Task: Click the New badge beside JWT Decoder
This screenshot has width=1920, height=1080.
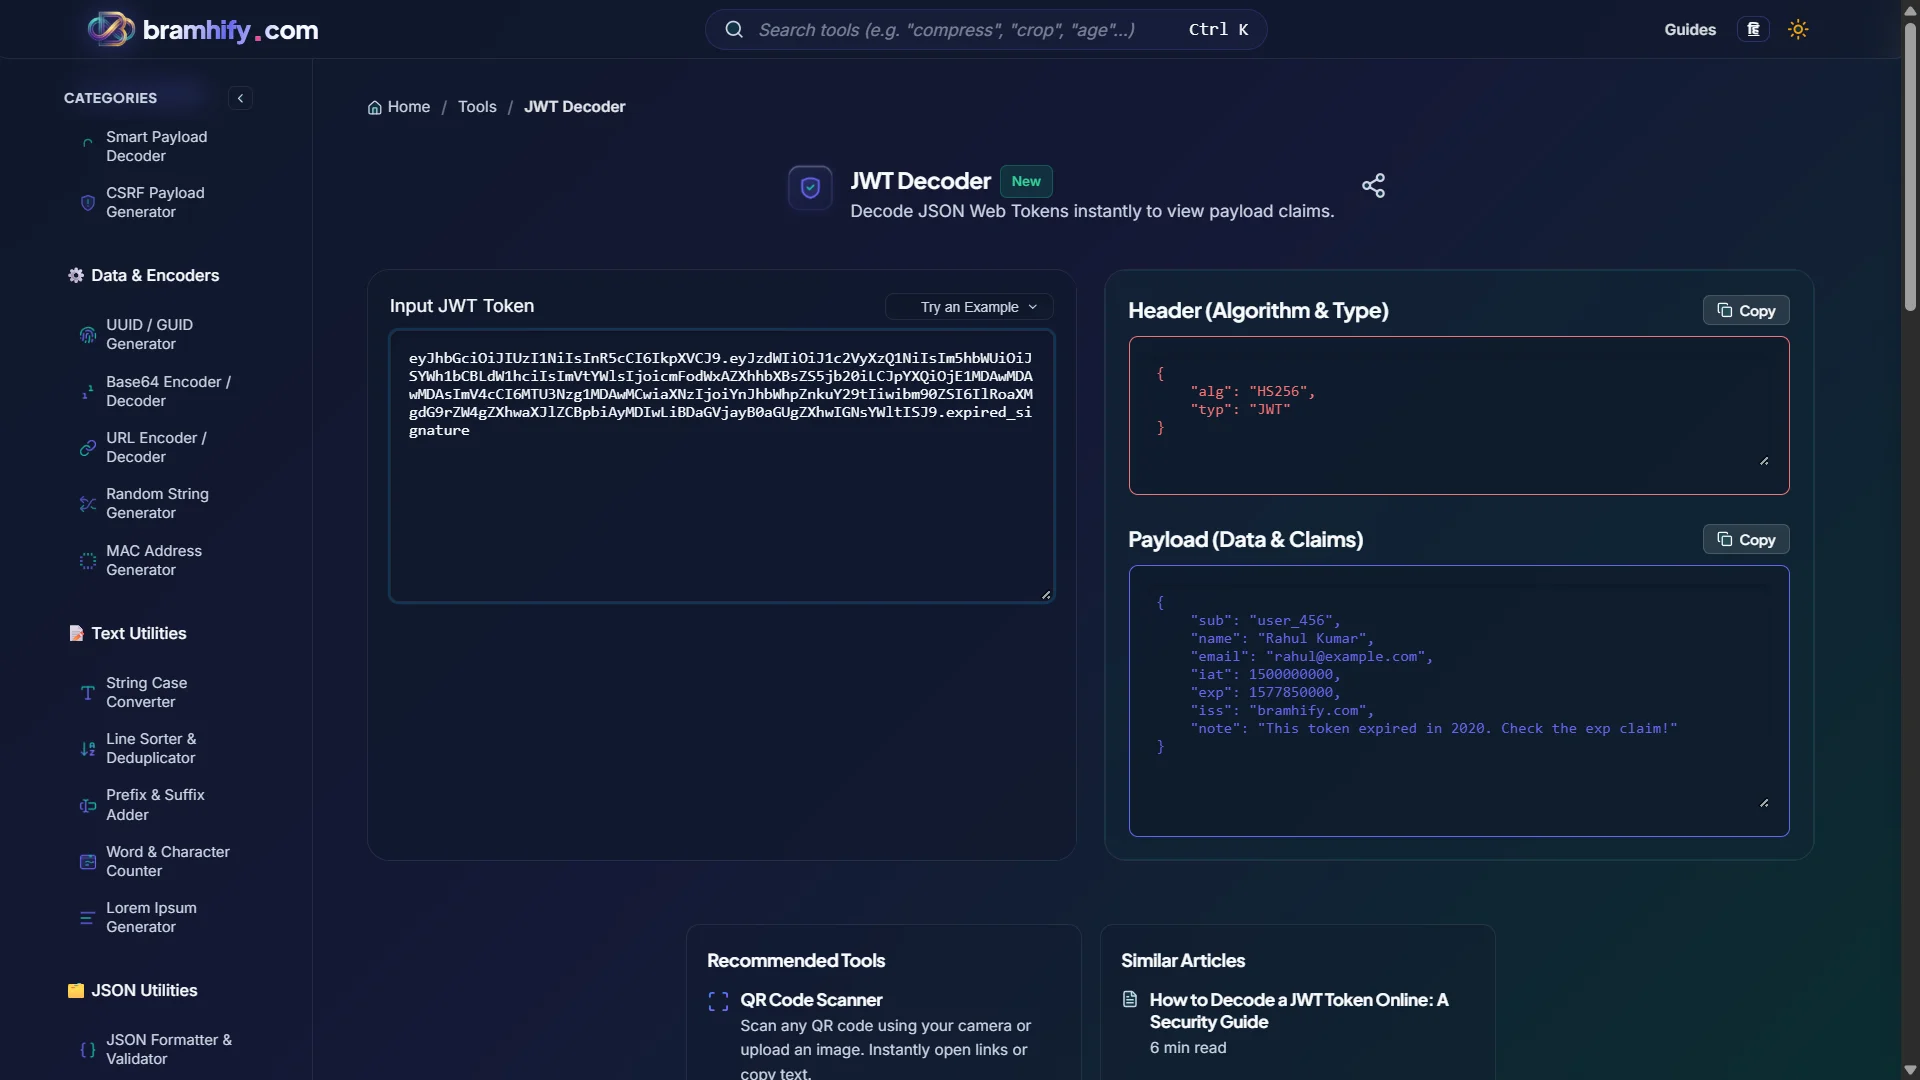Action: point(1026,181)
